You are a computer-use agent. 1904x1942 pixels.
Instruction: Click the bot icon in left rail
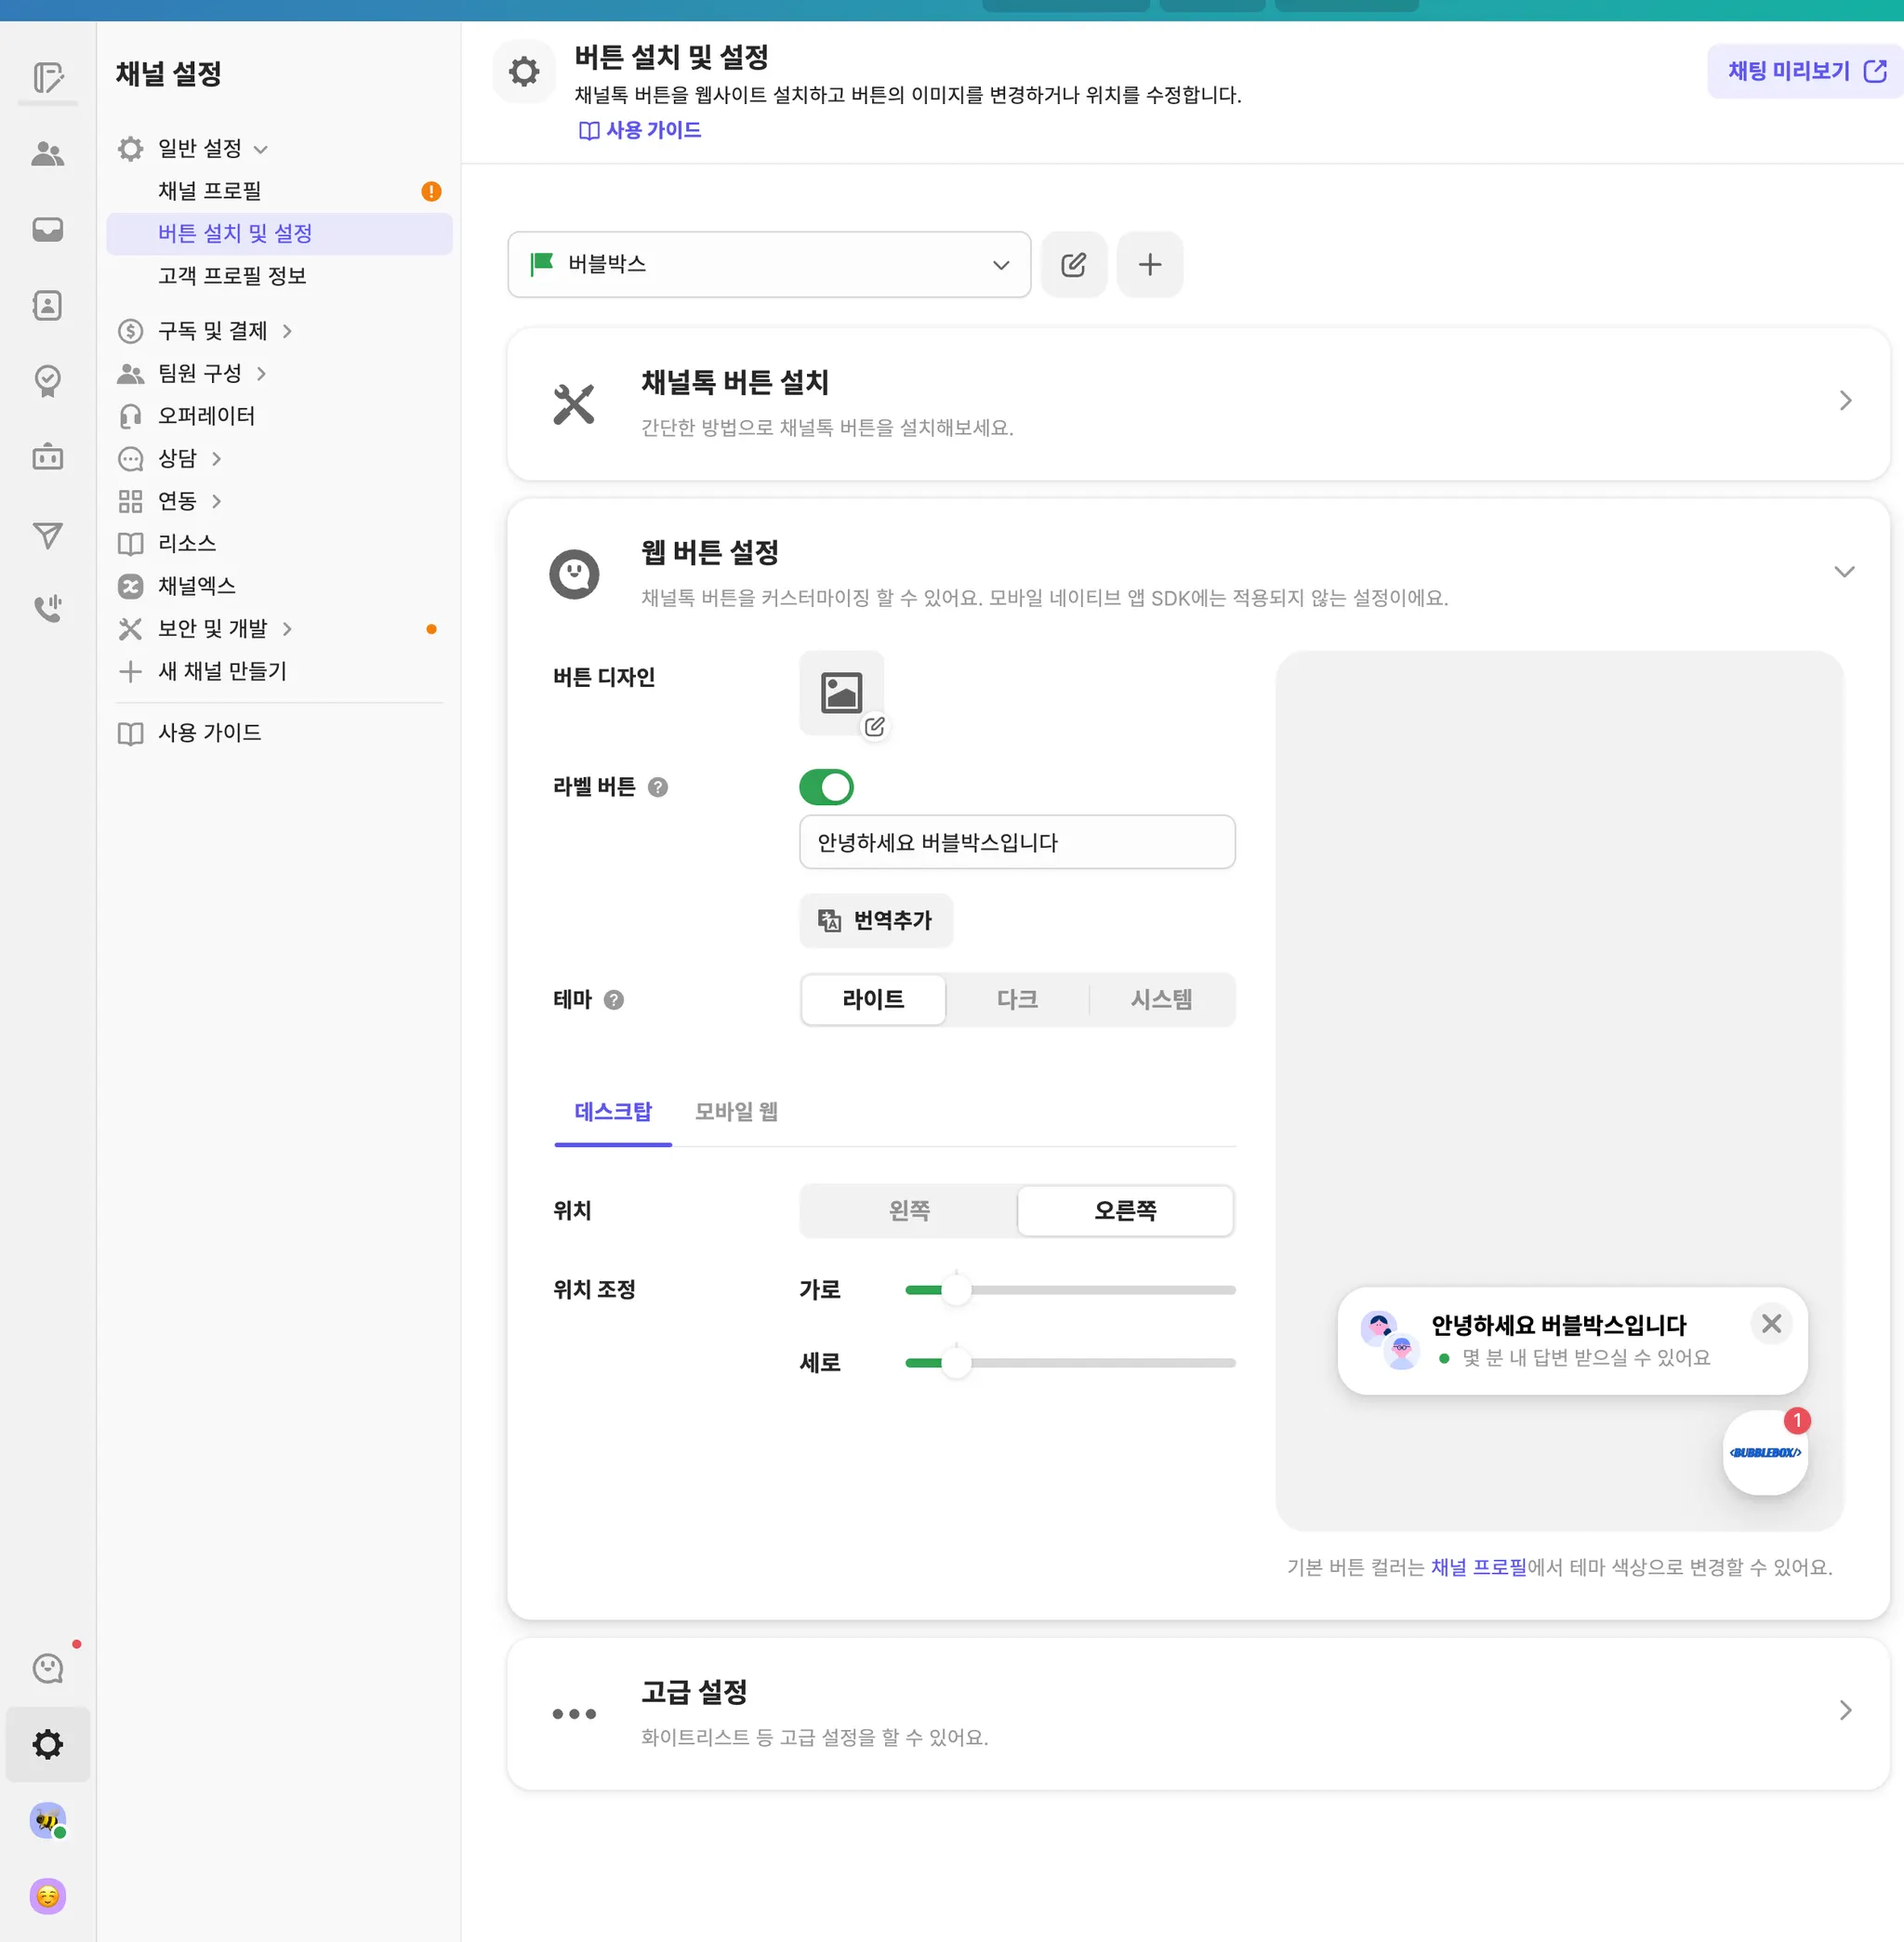click(x=47, y=457)
